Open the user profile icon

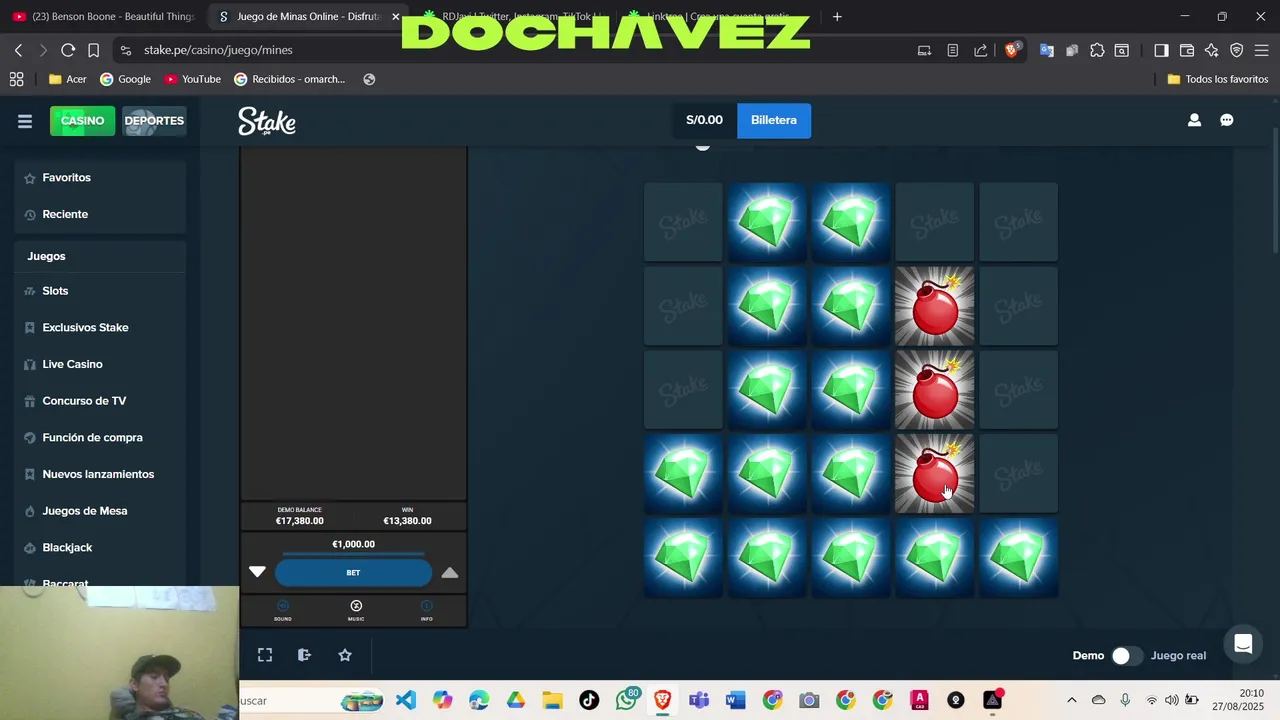pyautogui.click(x=1194, y=120)
